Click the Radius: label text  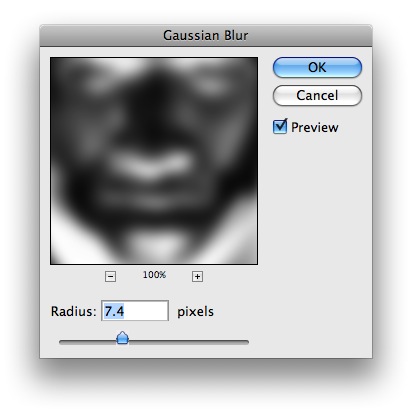pyautogui.click(x=73, y=311)
